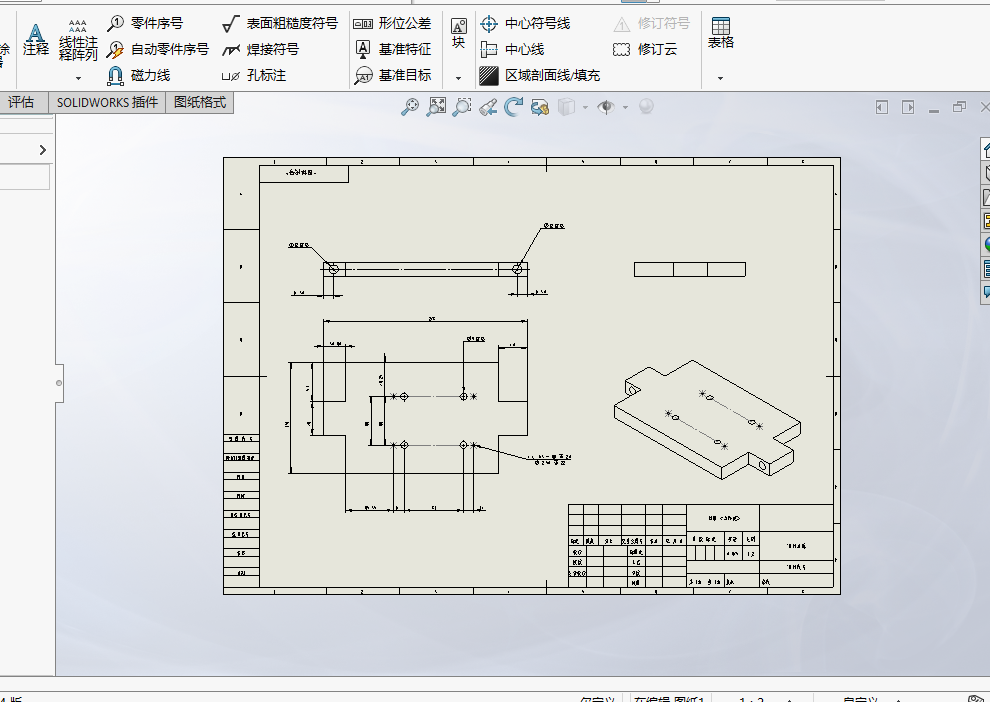Open the 表格 tables tool
Screen dimensions: 990x702
720,33
